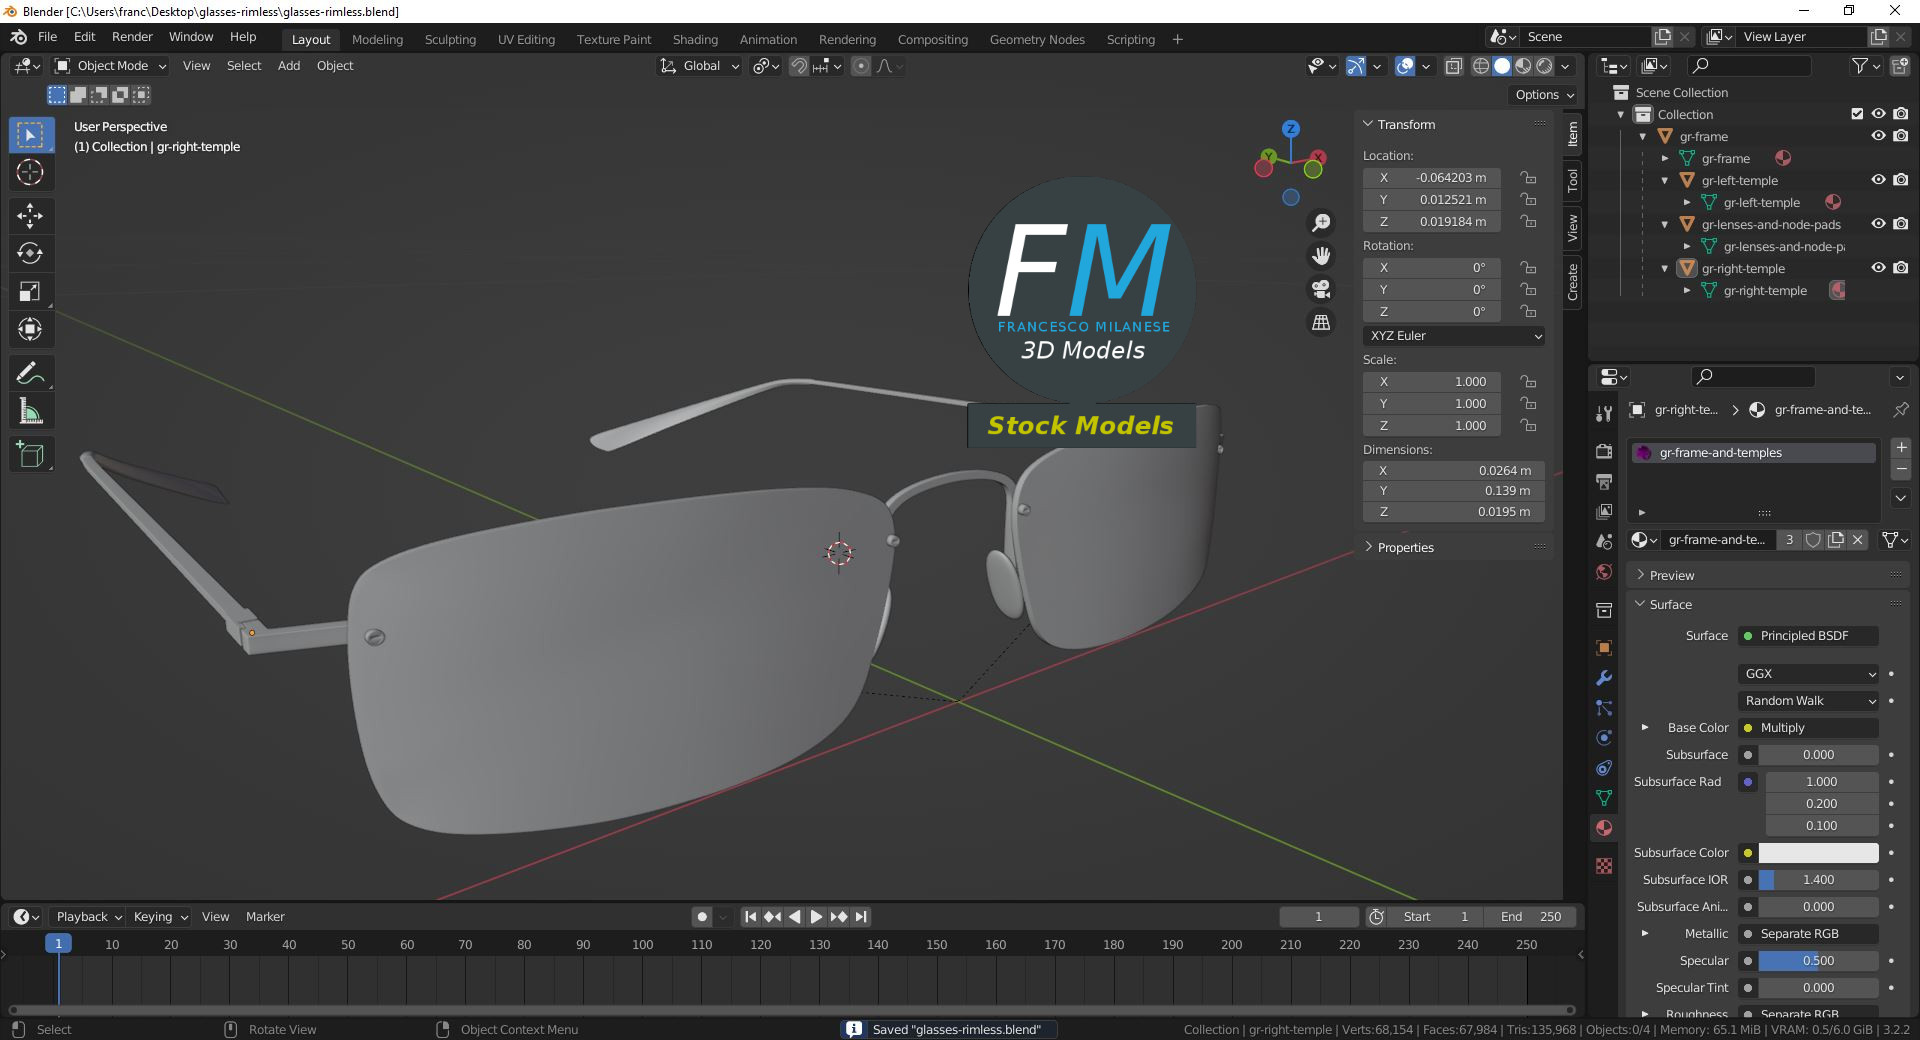The image size is (1920, 1040).
Task: Toggle camera view in viewport
Action: pos(1321,289)
